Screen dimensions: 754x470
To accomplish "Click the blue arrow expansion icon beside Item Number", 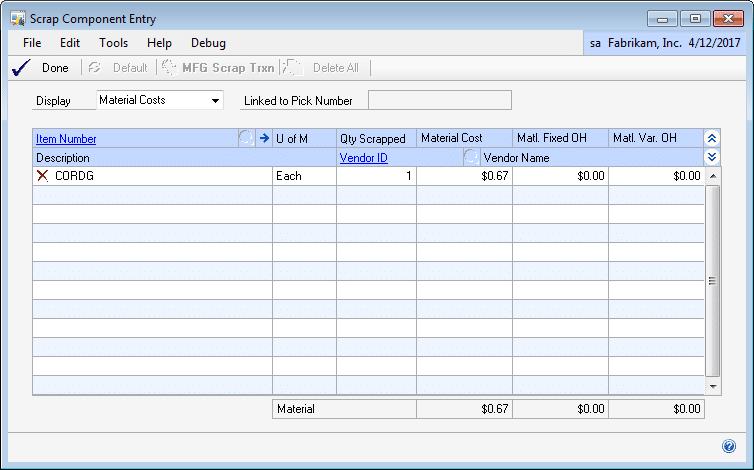I will tap(264, 139).
